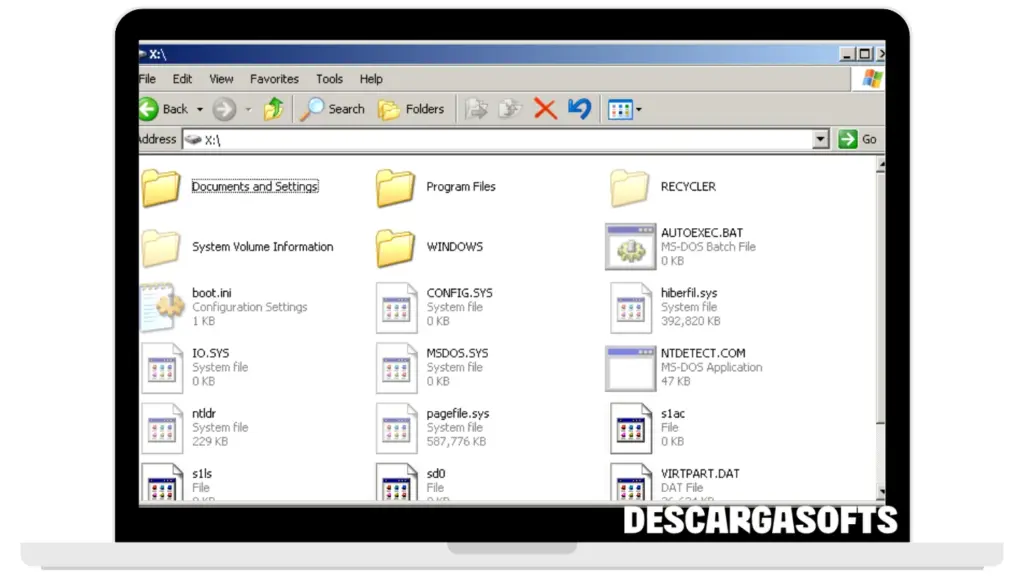Select the boot.ini file icon
Viewport: 1024px width, 576px height.
pos(162,308)
